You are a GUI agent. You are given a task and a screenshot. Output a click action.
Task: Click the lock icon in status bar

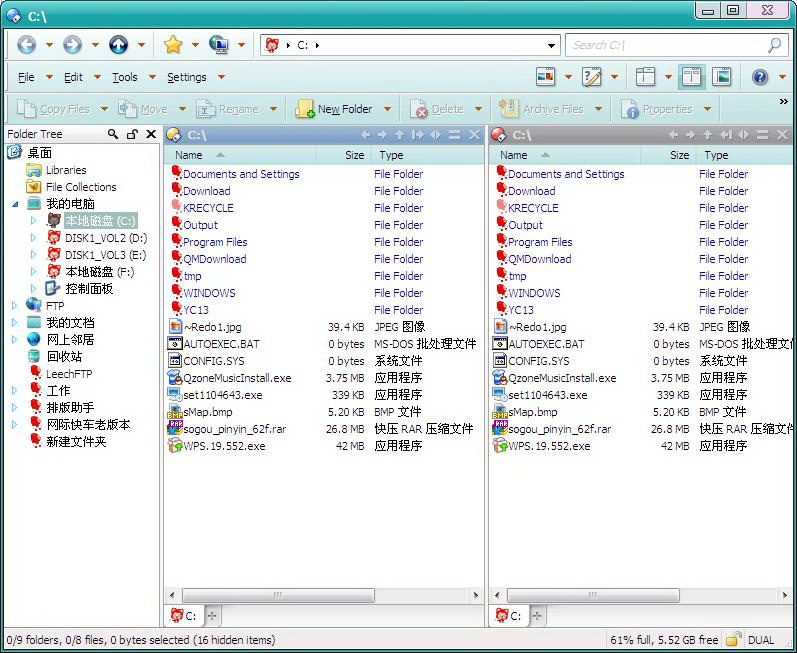point(733,639)
